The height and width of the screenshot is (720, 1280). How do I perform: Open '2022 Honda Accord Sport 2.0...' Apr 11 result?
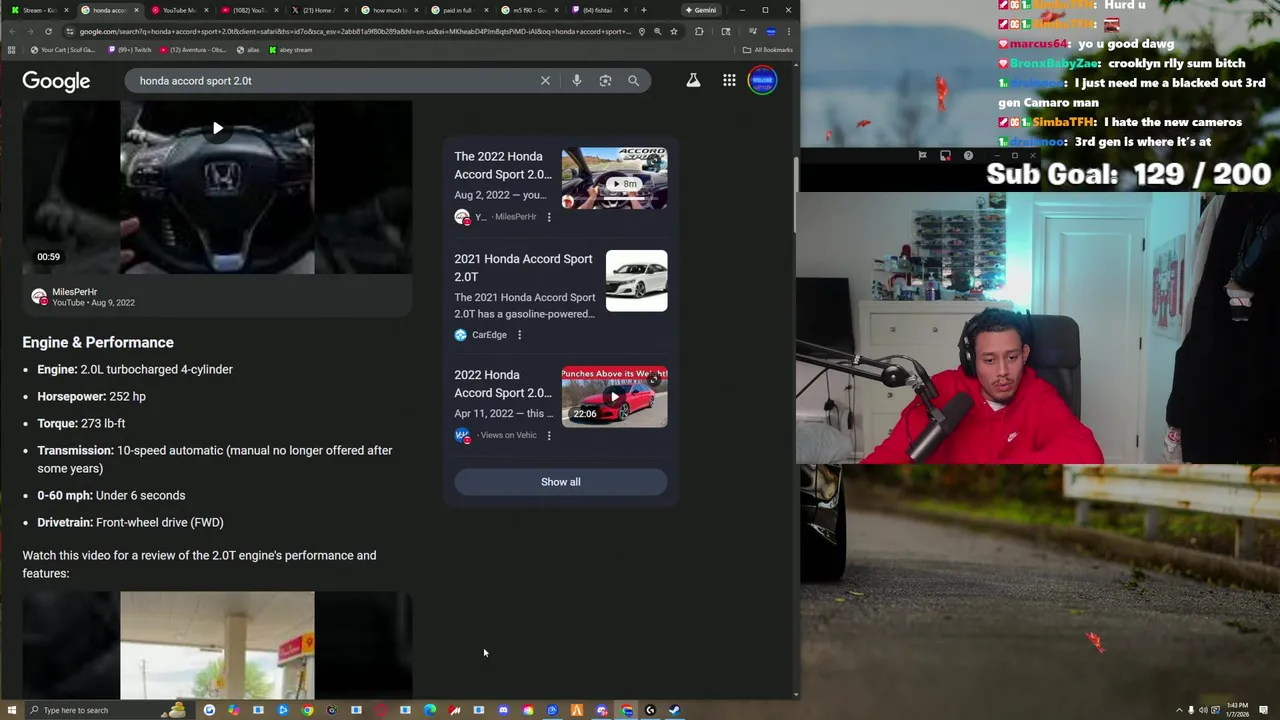point(503,384)
